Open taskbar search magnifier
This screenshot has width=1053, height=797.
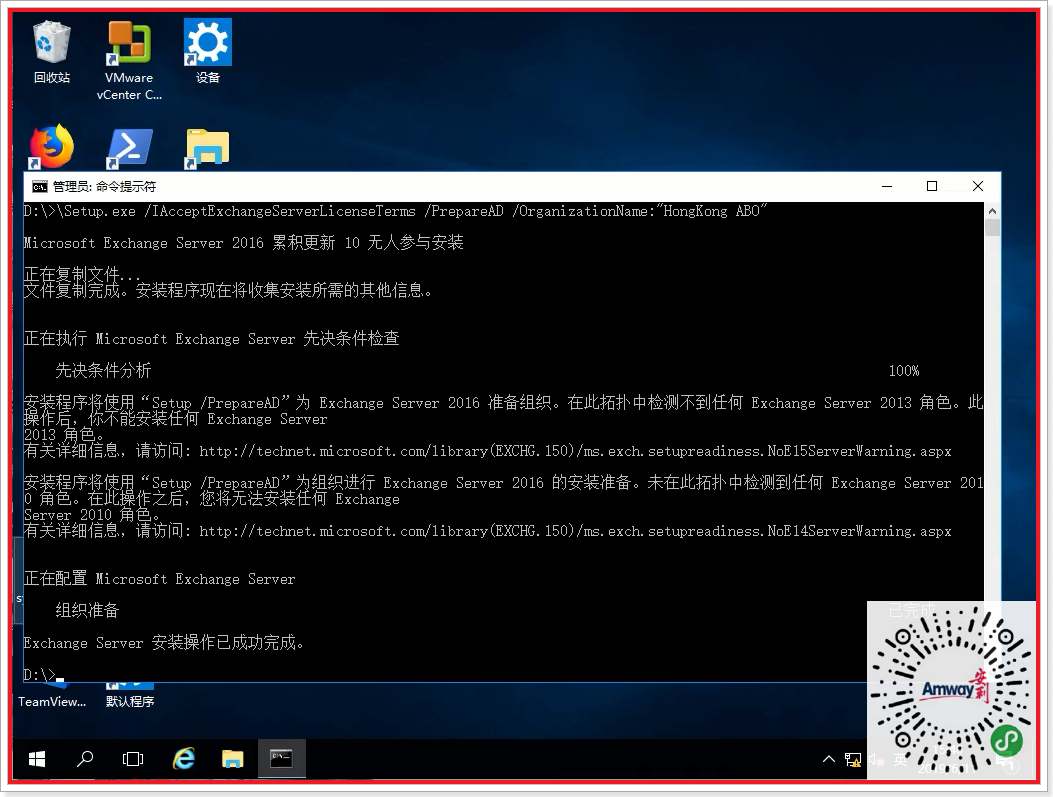85,759
